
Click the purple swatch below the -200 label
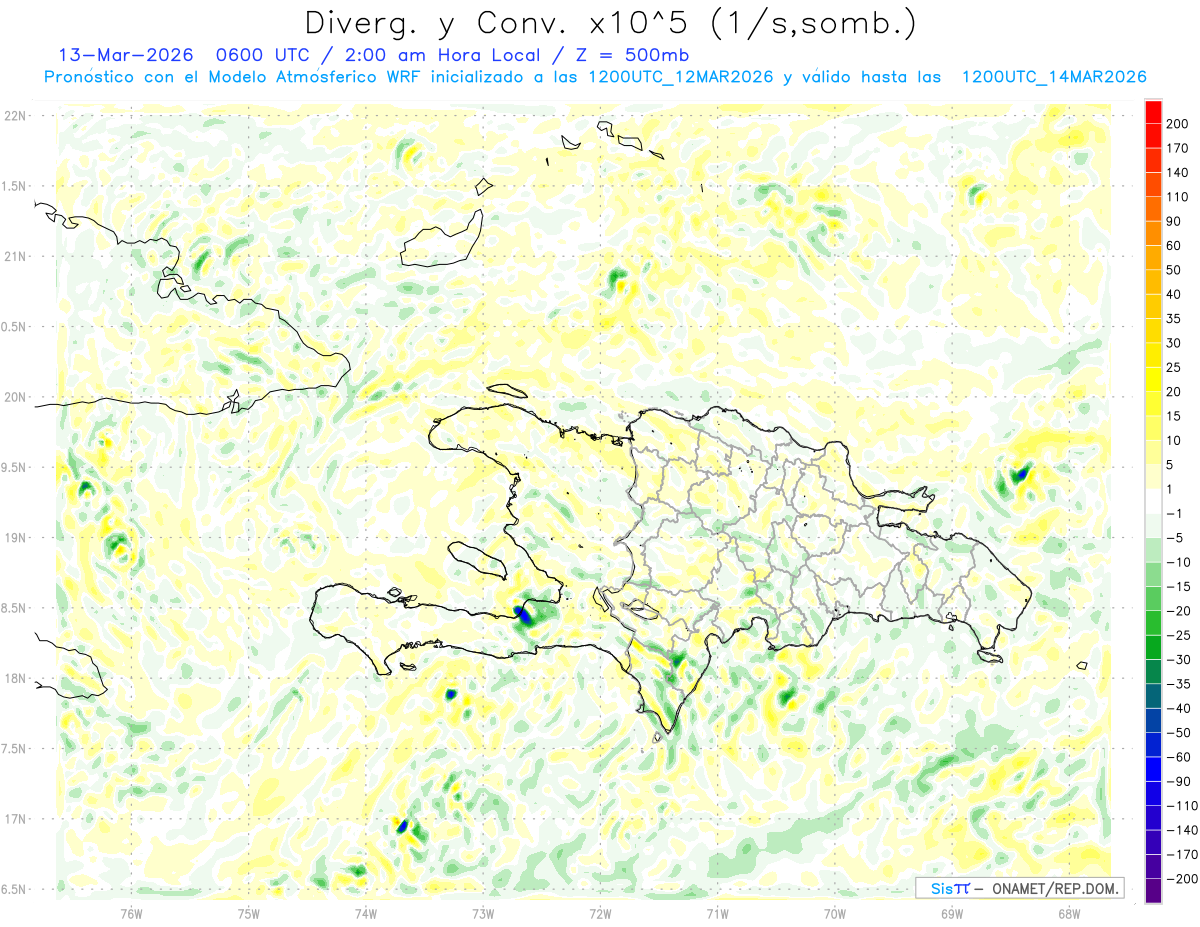point(1153,892)
